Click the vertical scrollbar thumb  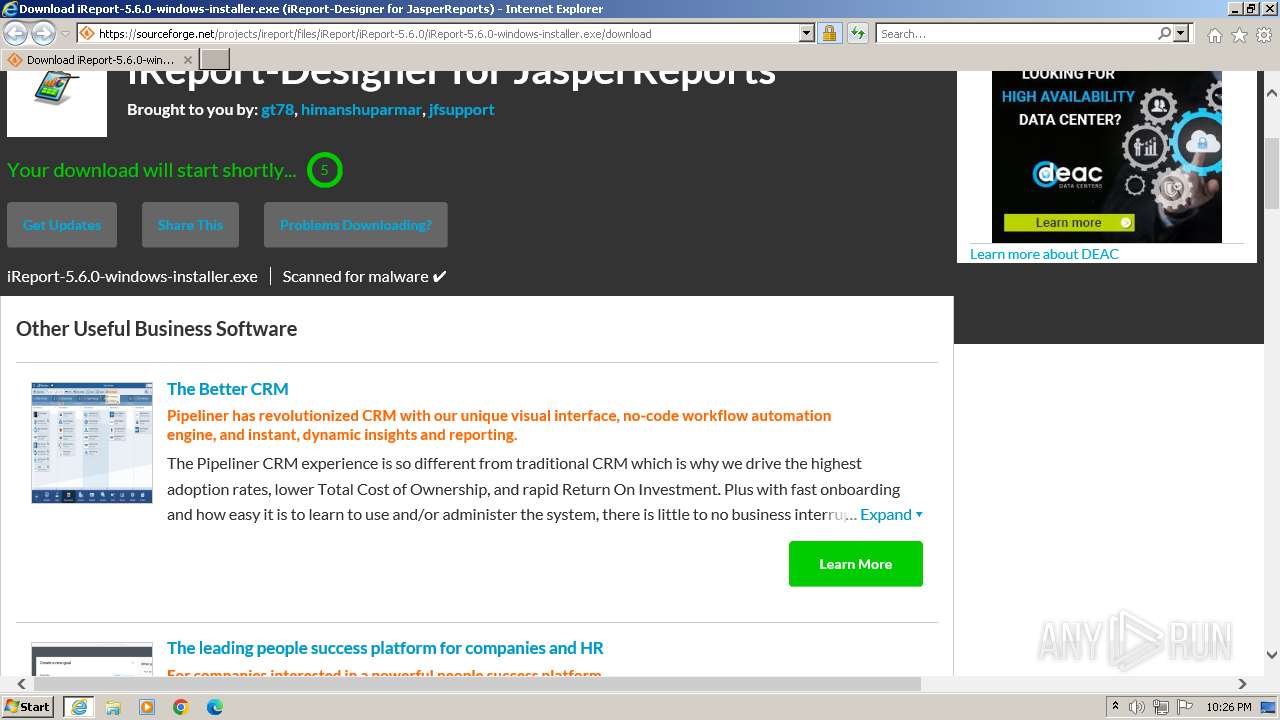point(1272,175)
